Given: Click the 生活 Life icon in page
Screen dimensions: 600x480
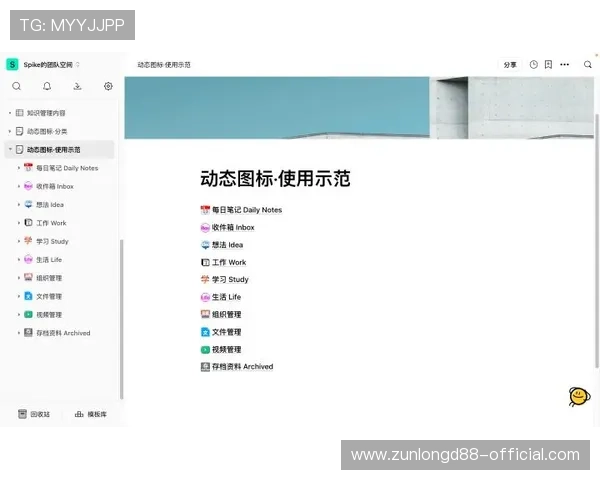Looking at the screenshot, I should [205, 297].
